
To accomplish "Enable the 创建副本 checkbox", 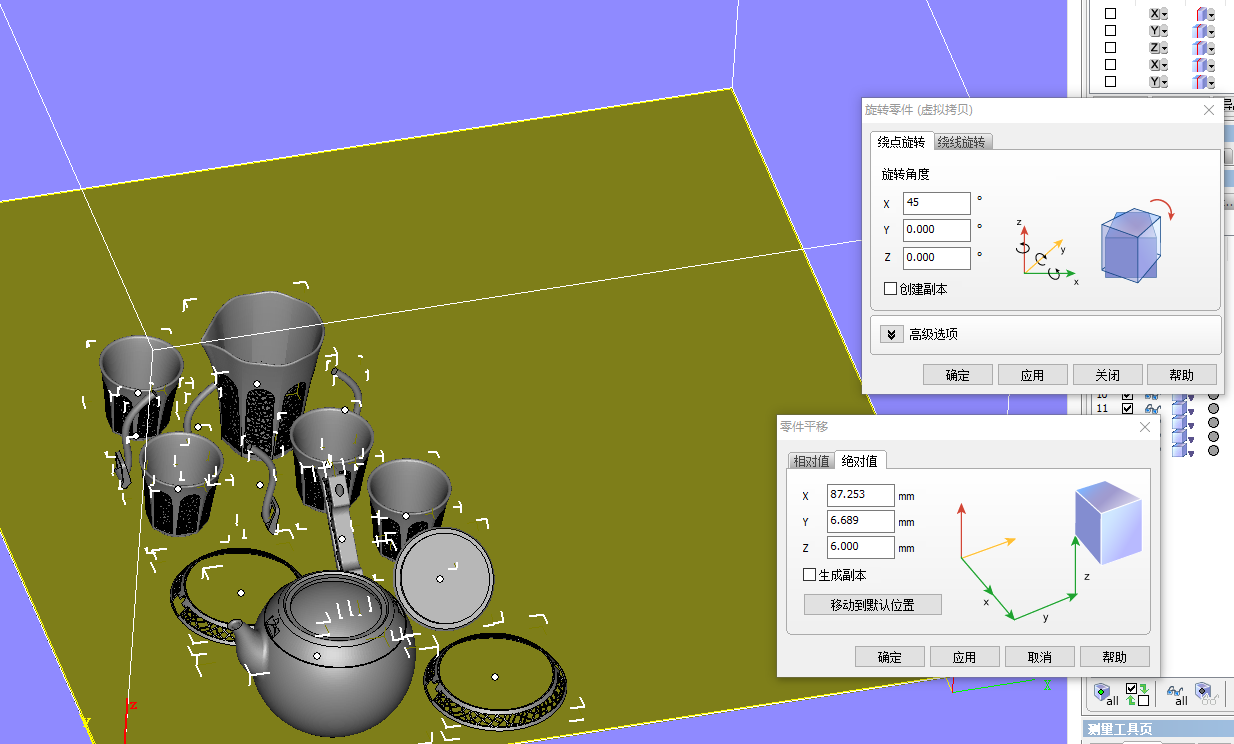I will [x=891, y=289].
